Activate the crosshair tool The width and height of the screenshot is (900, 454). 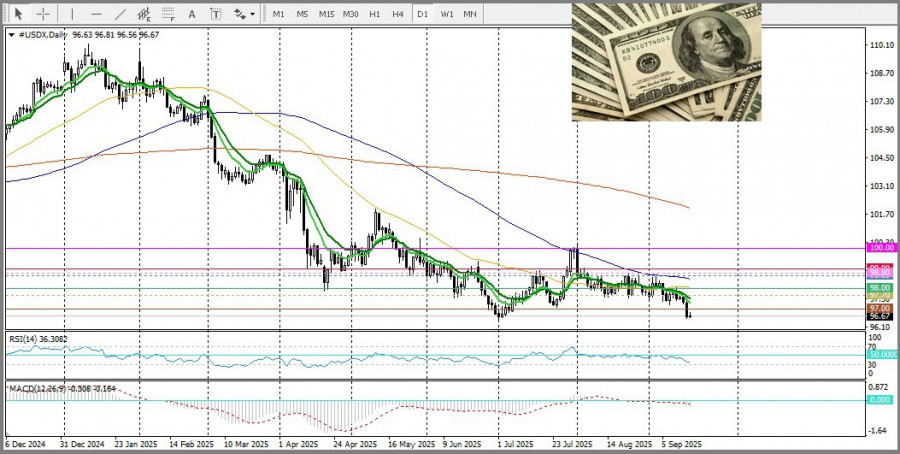[x=44, y=14]
